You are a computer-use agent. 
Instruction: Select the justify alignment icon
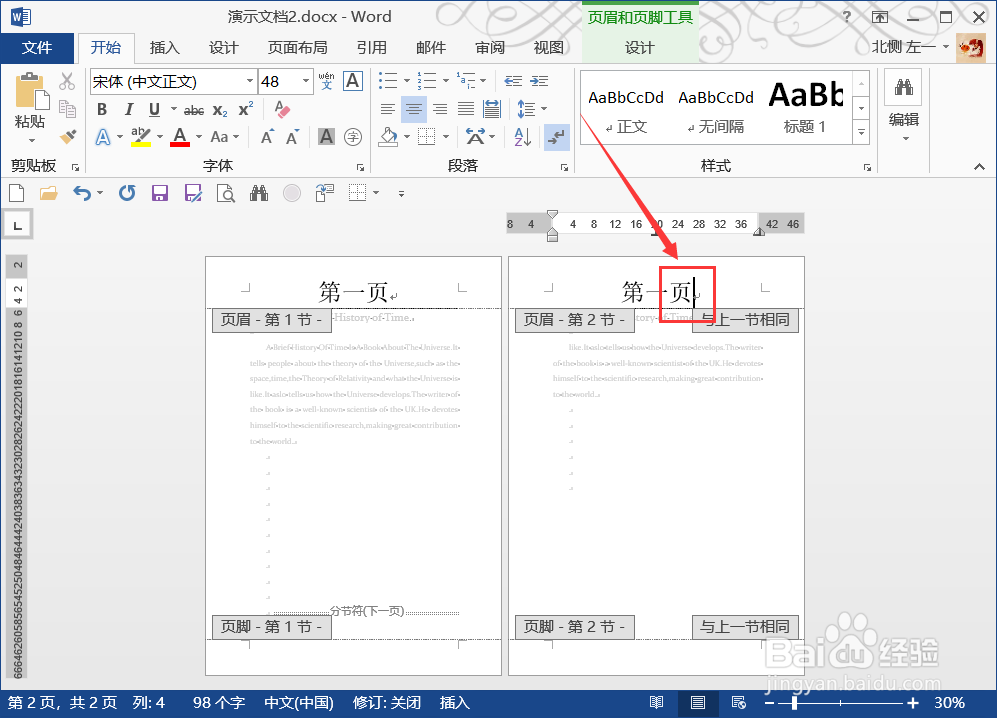465,108
